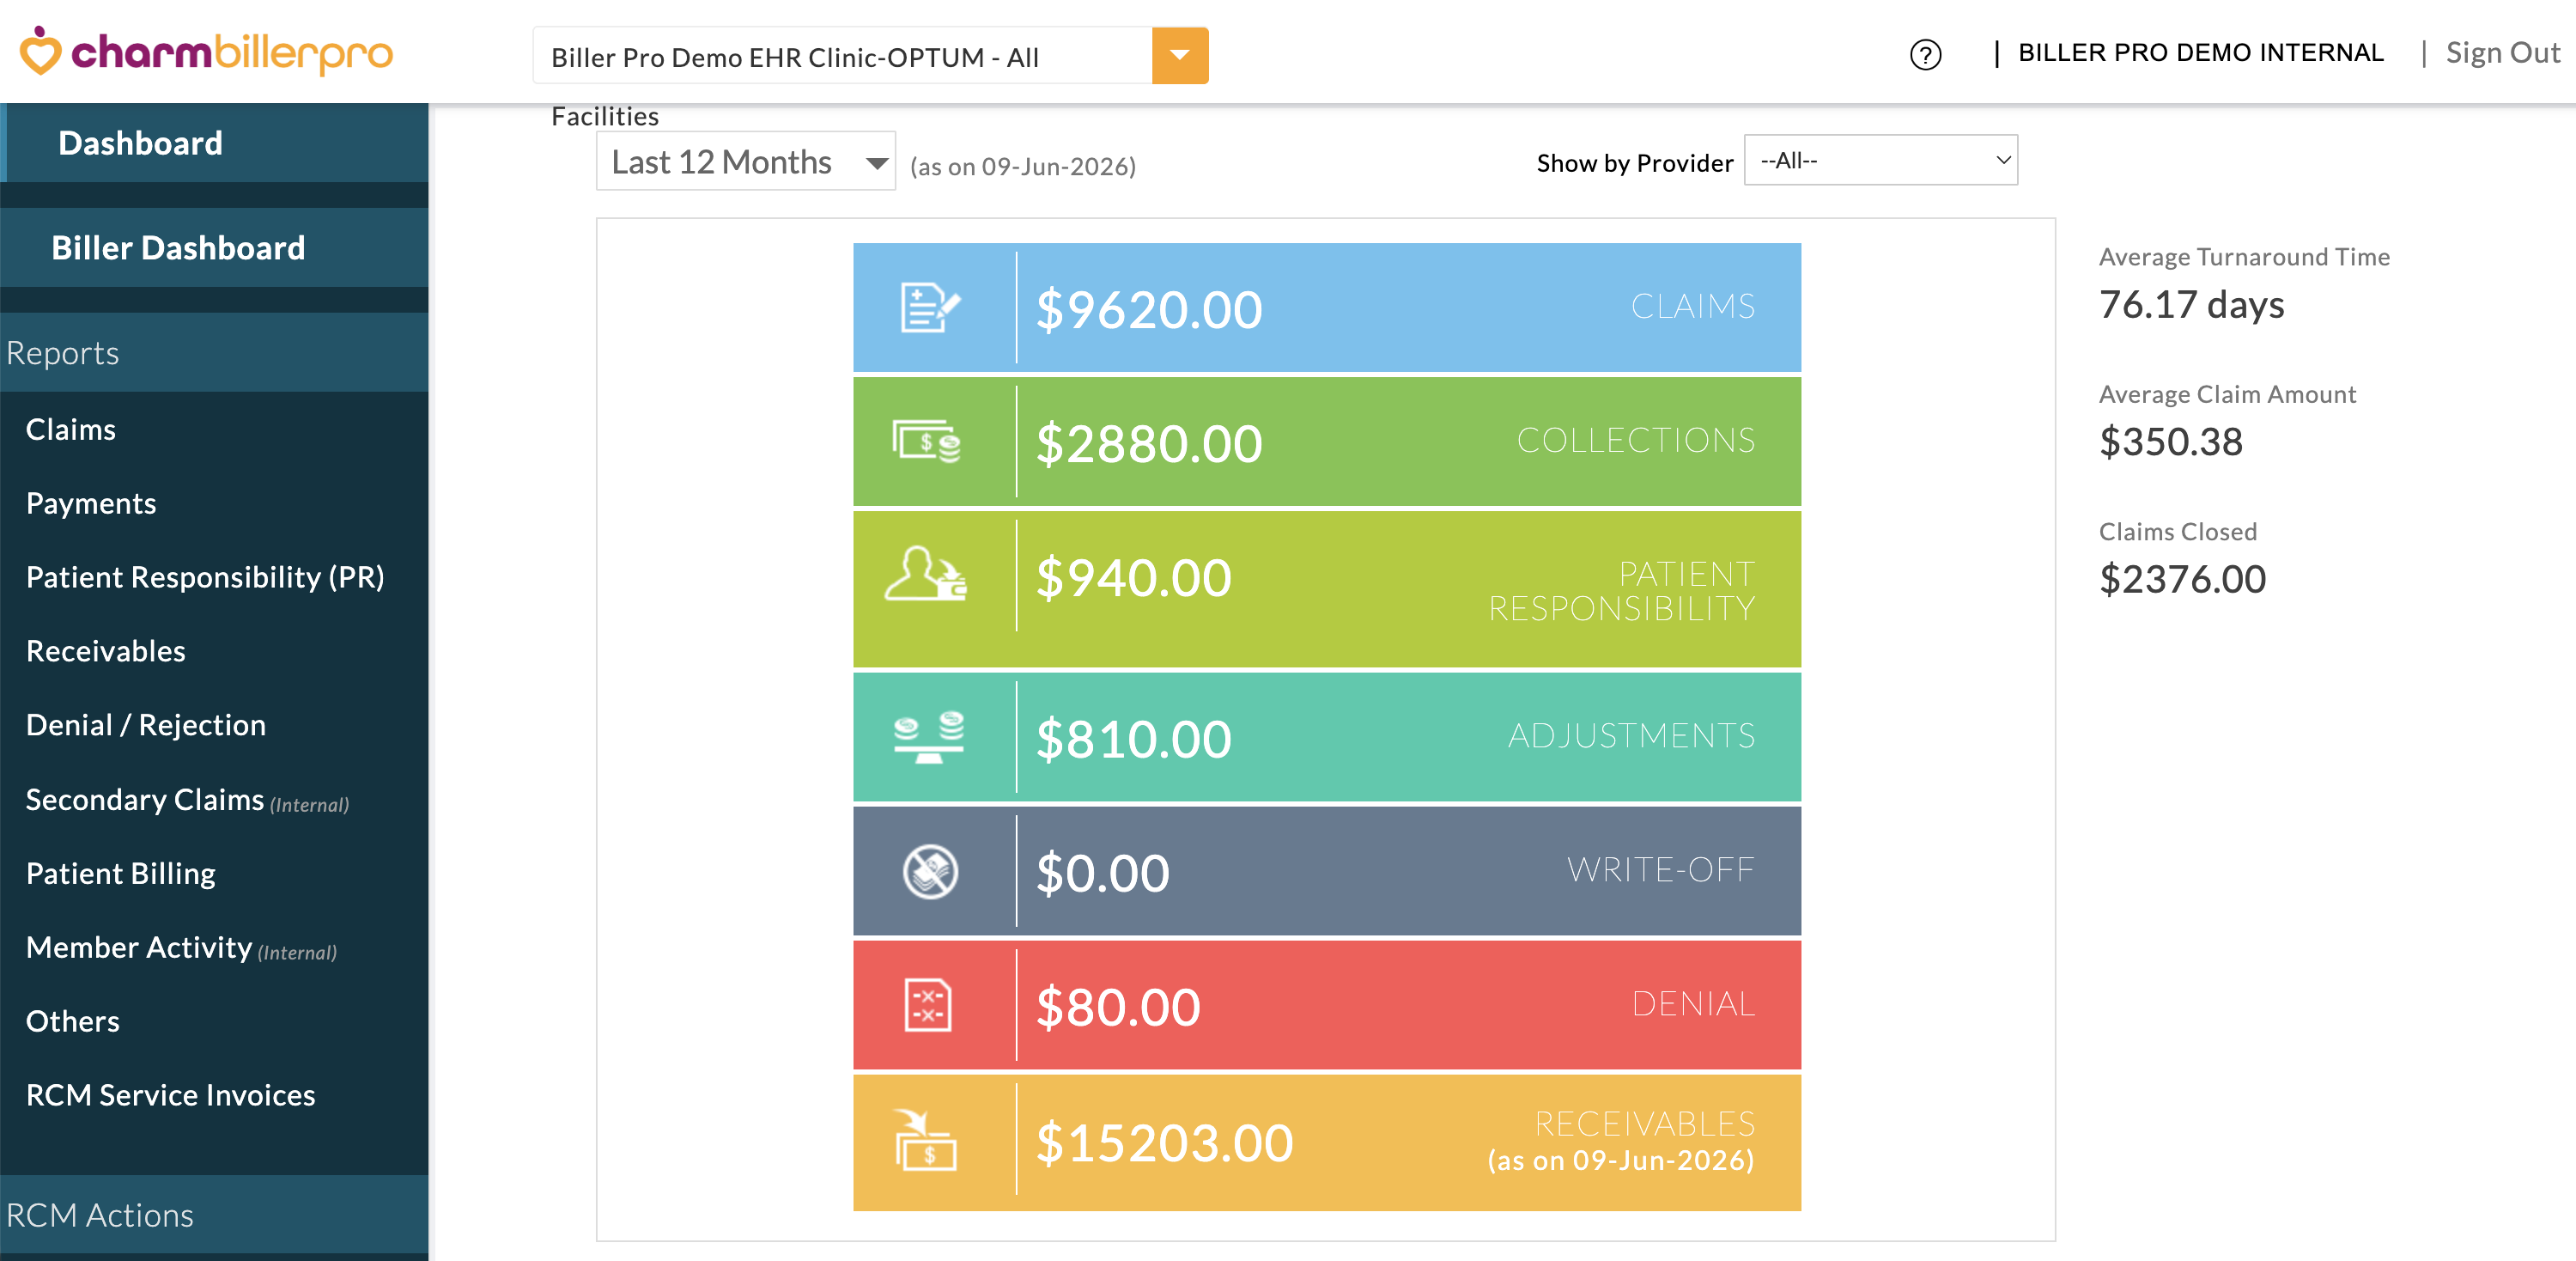The width and height of the screenshot is (2576, 1261).
Task: Open the Receivables report
Action: (x=106, y=651)
